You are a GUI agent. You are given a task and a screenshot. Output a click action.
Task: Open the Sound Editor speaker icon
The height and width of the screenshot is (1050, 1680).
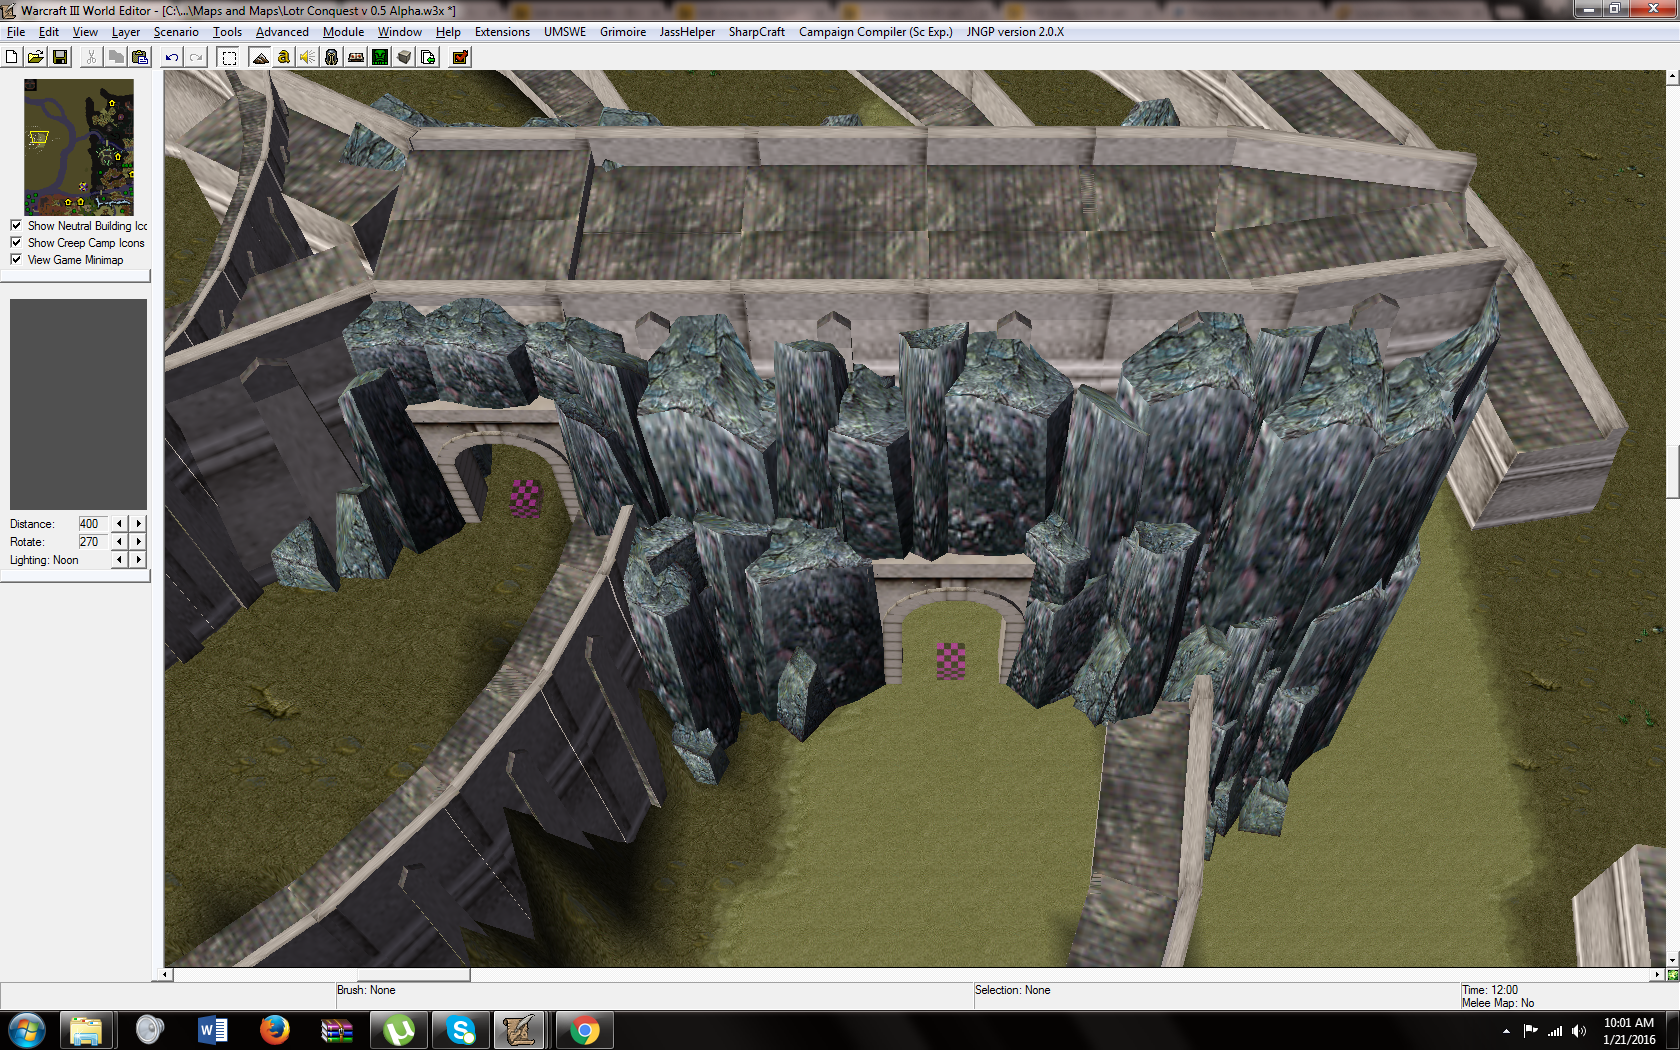pos(308,57)
